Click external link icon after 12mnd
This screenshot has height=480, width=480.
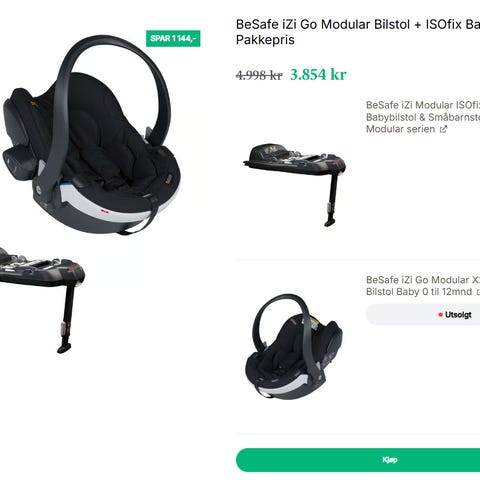478,292
